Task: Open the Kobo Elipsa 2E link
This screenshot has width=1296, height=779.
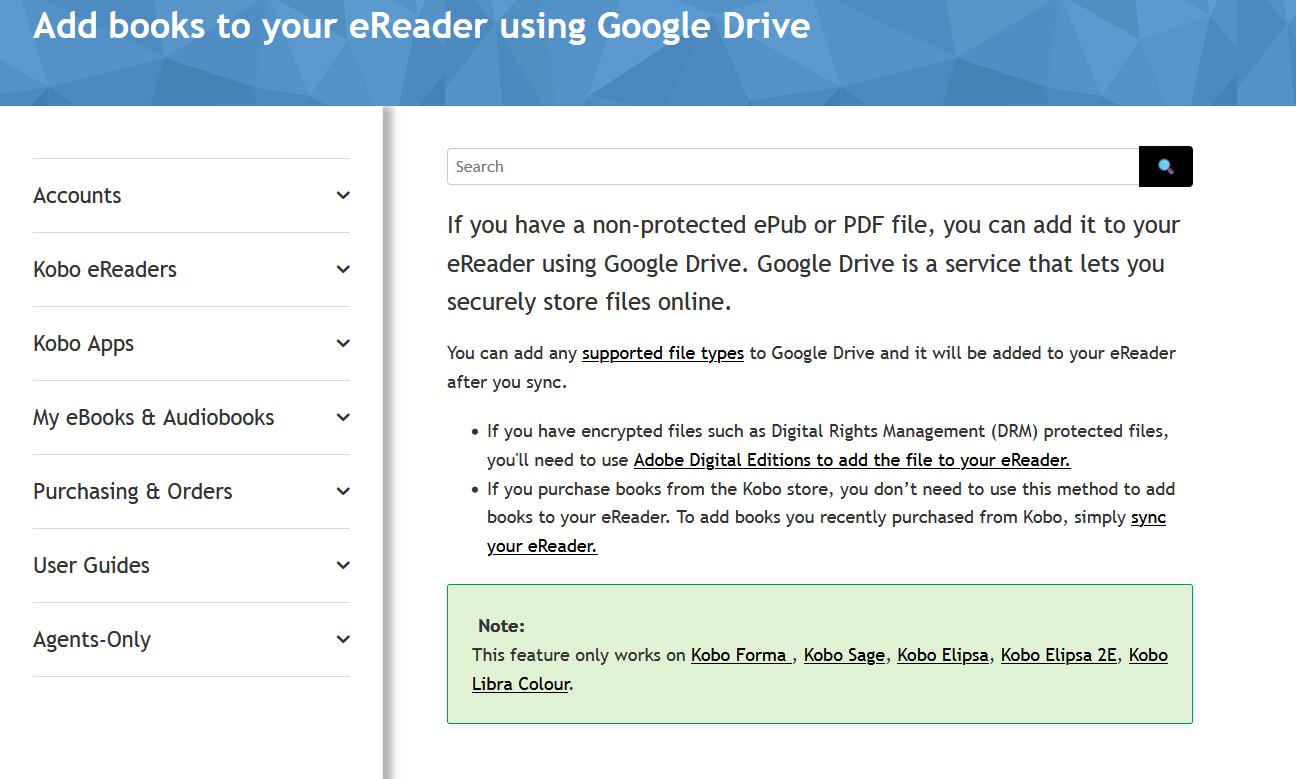Action: coord(1058,655)
